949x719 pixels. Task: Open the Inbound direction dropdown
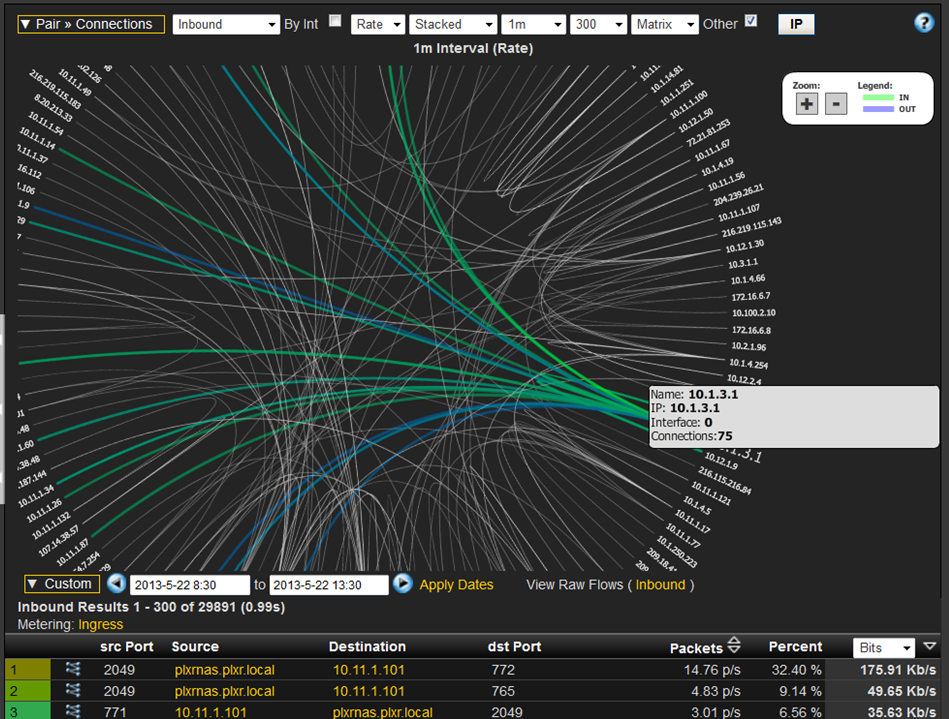(x=226, y=24)
